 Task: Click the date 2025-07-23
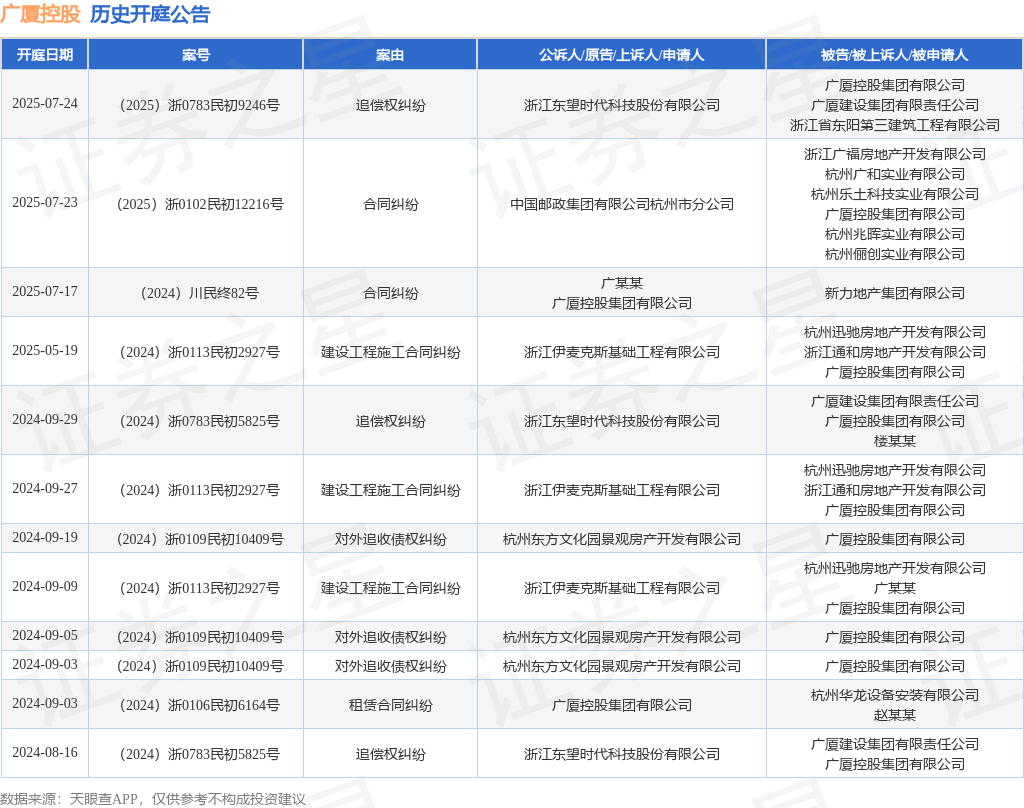[44, 202]
